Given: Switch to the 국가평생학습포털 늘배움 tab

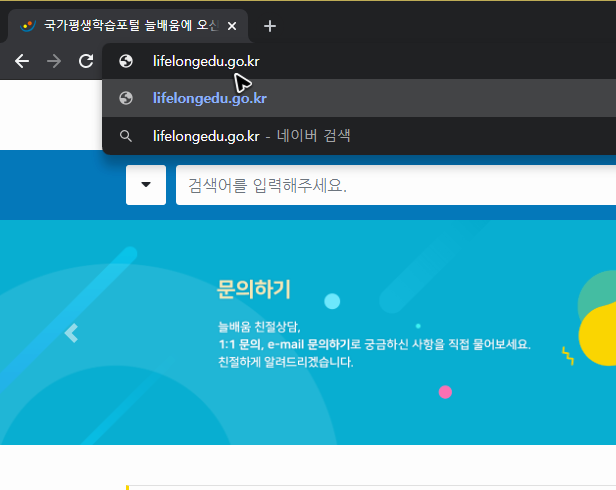Looking at the screenshot, I should click(x=128, y=26).
